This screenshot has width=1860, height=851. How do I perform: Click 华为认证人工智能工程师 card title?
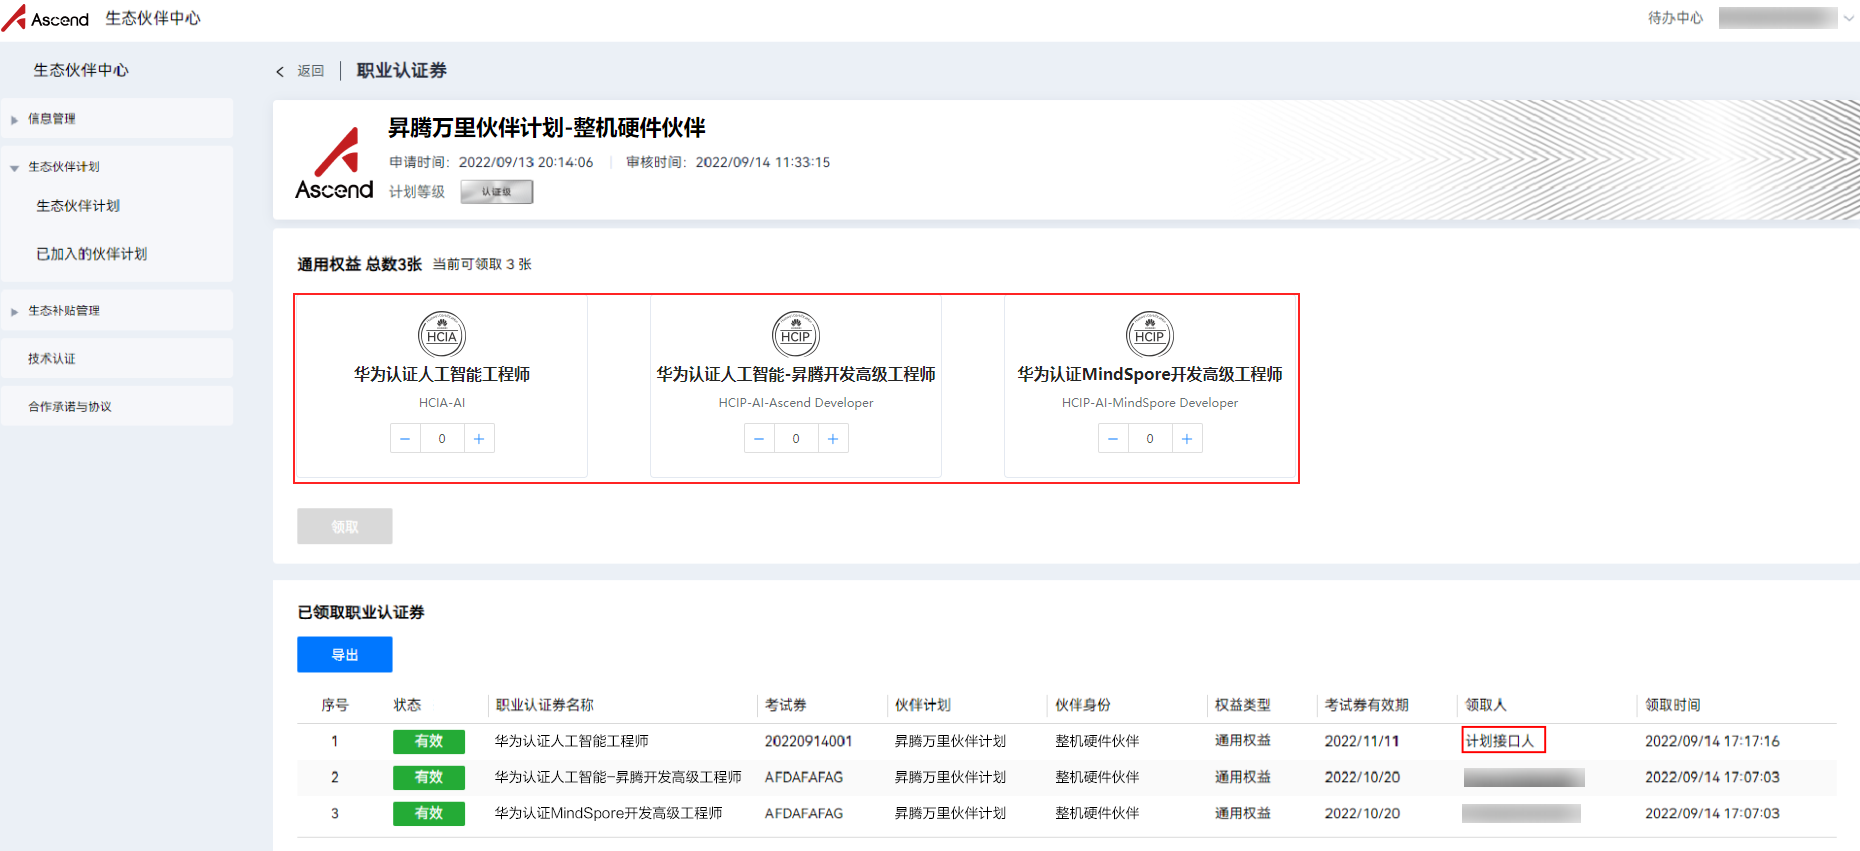[442, 374]
